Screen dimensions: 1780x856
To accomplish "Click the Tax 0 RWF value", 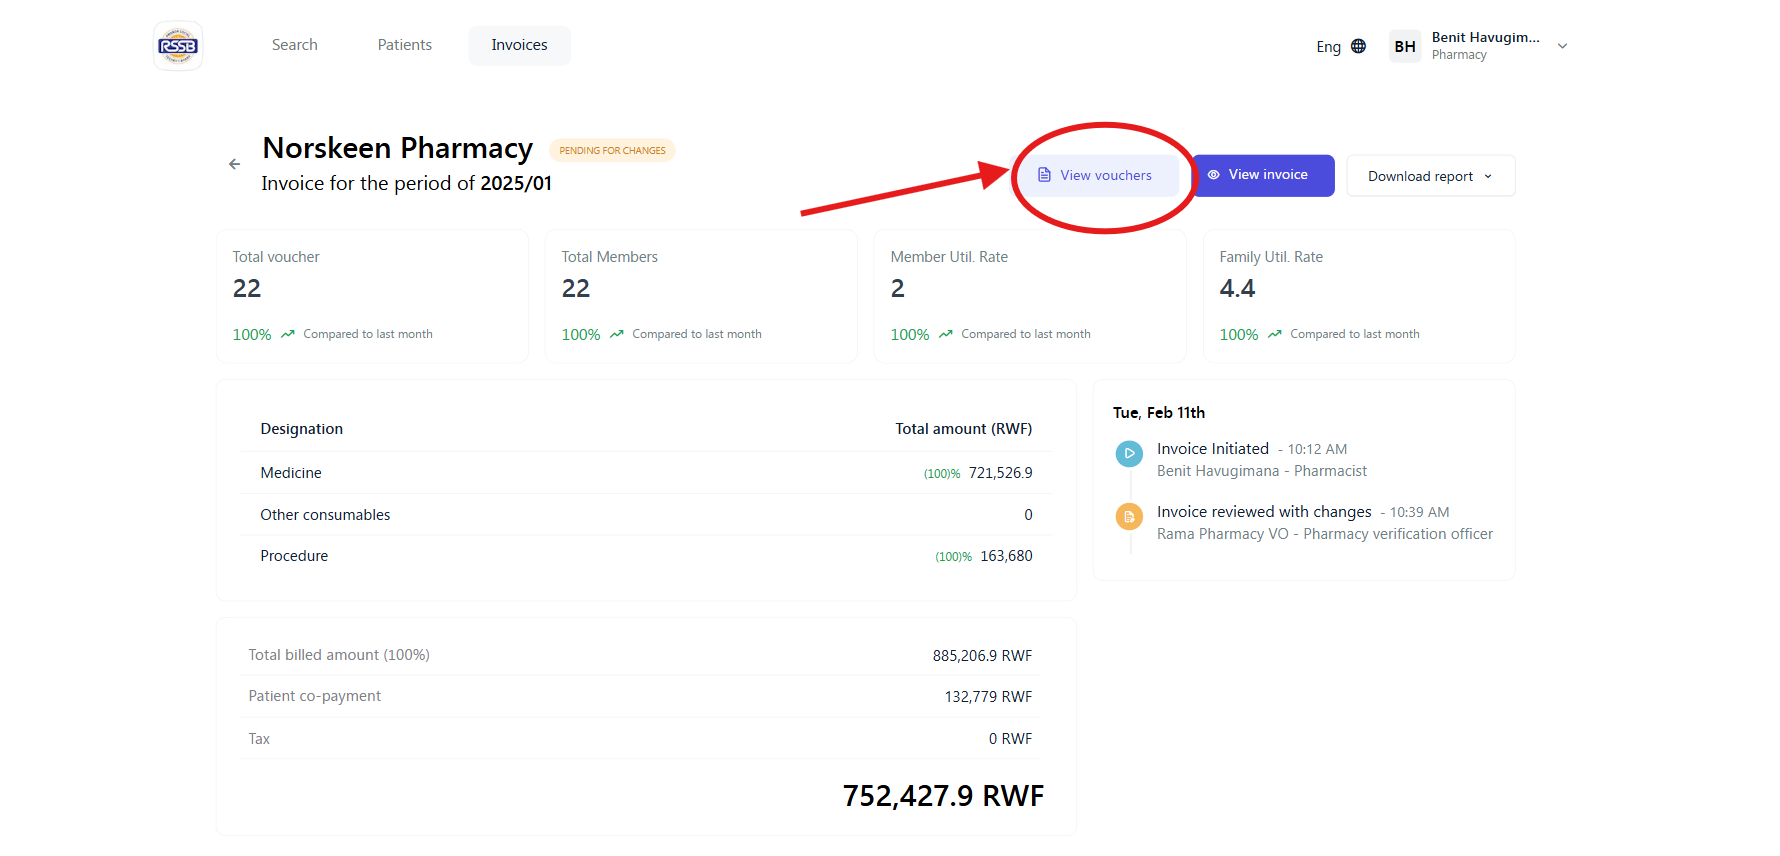I will coord(1010,739).
